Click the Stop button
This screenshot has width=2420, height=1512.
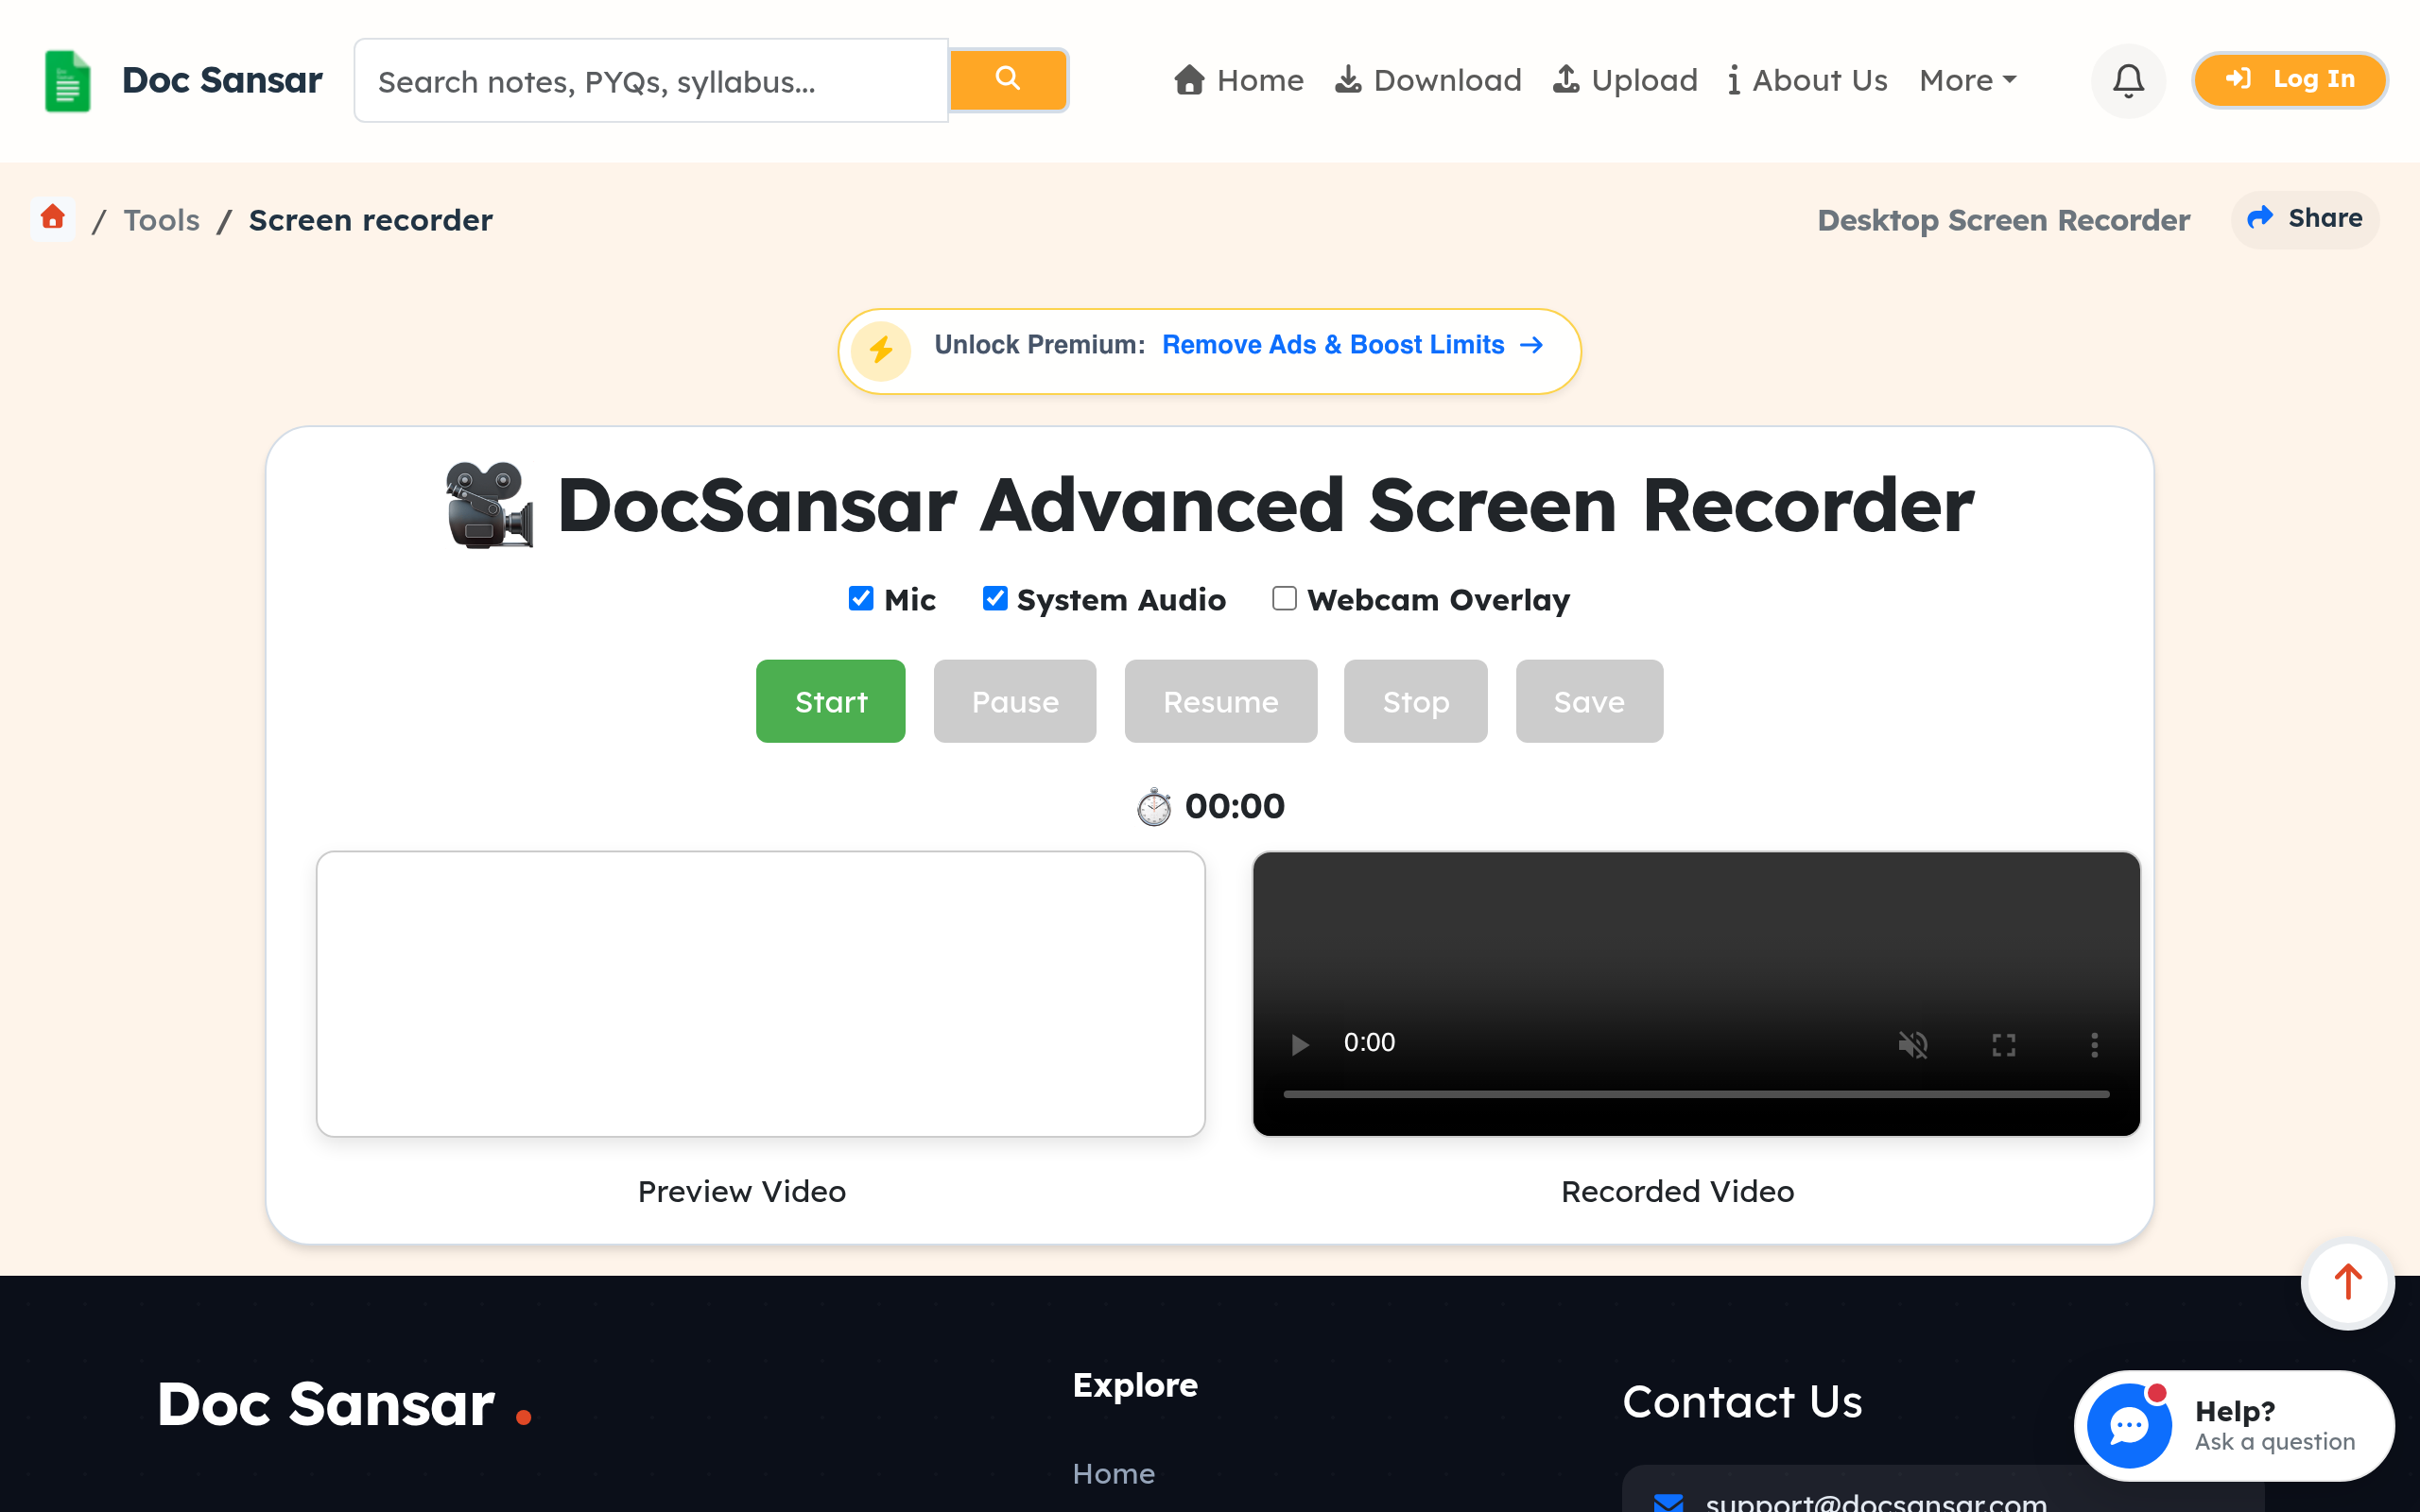pos(1415,701)
